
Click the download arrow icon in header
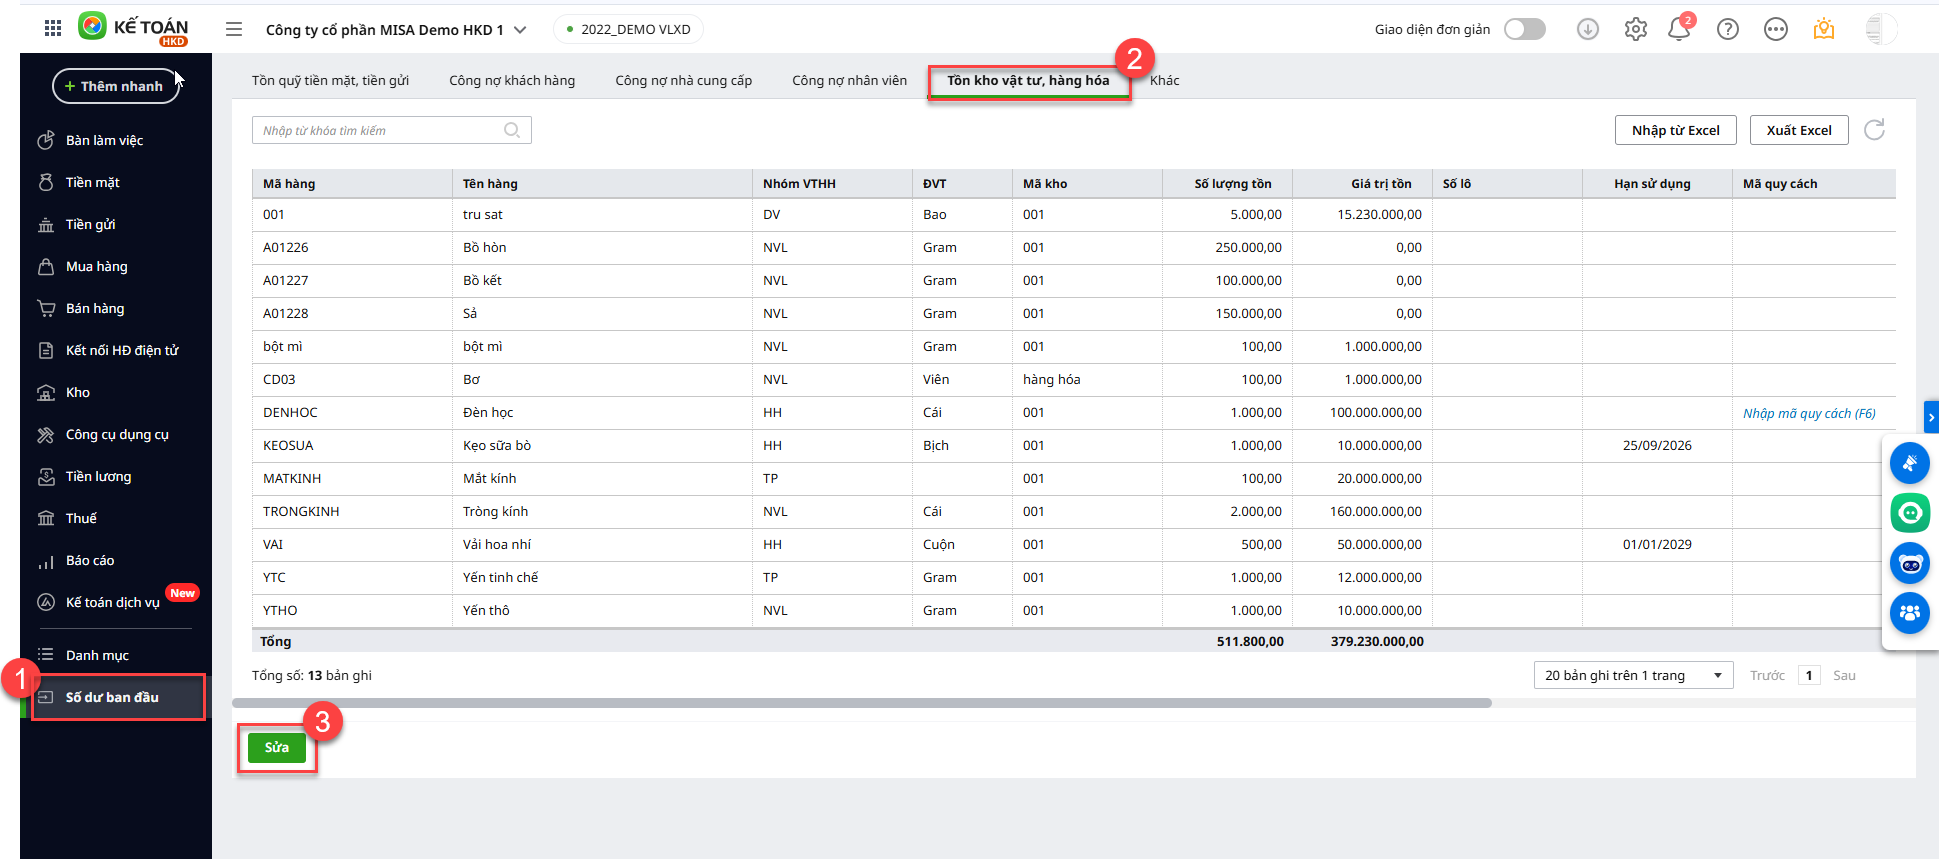pos(1588,29)
